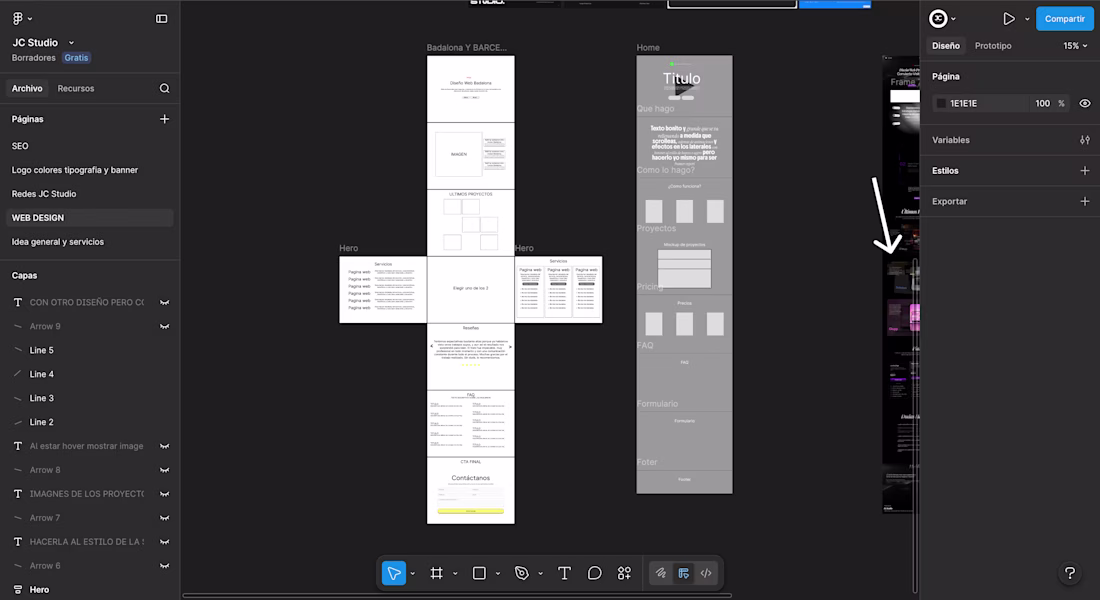
Task: Switch to Prototipo tab
Action: pos(993,46)
